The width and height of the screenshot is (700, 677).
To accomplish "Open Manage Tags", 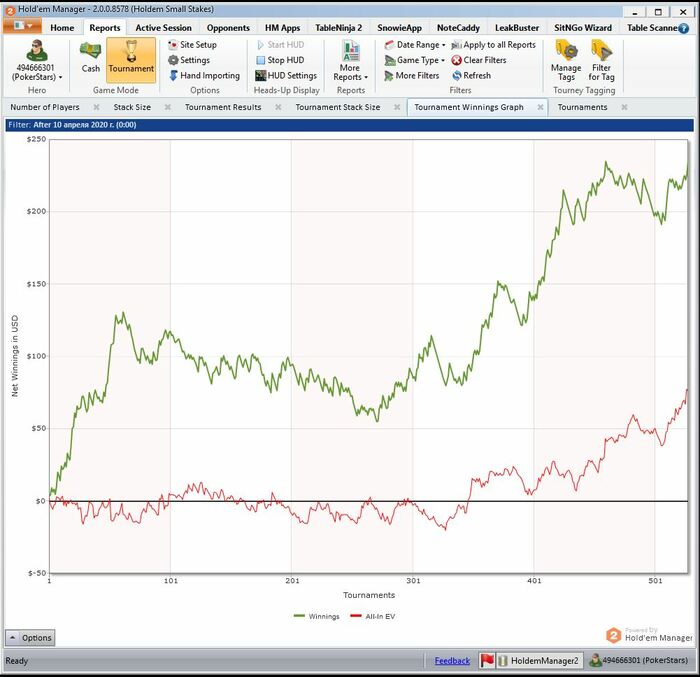I will click(566, 60).
